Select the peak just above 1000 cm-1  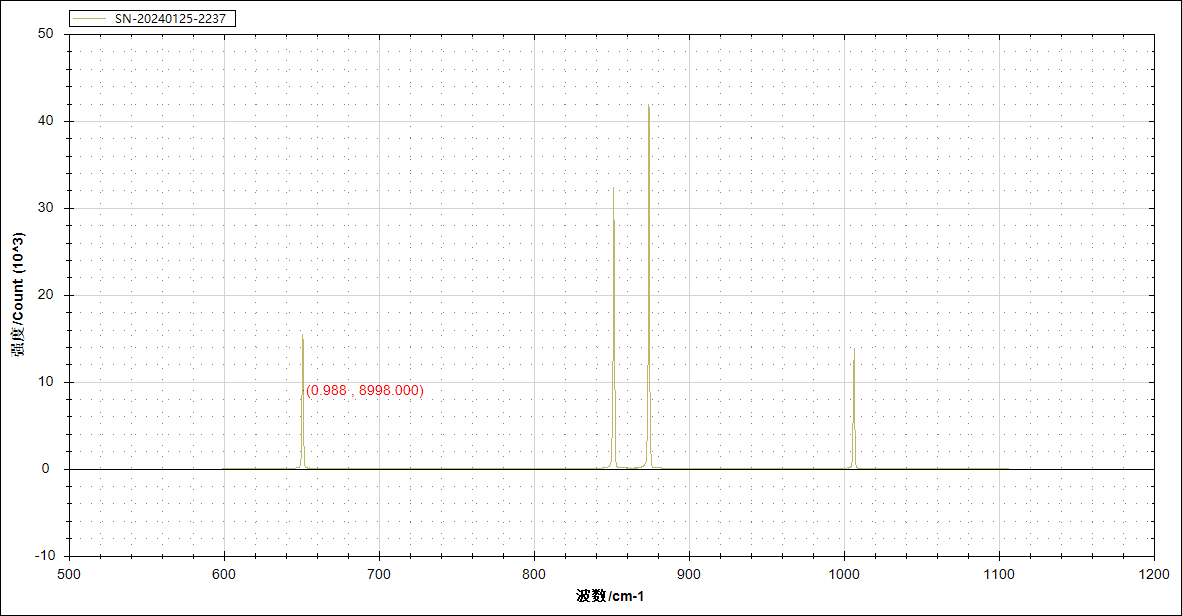854,352
